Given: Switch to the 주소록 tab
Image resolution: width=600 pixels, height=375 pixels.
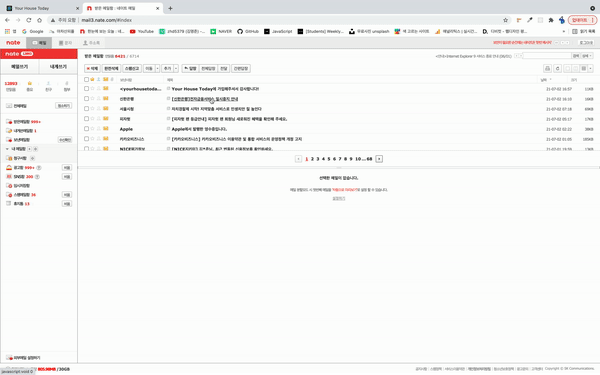Looking at the screenshot, I should (x=91, y=42).
